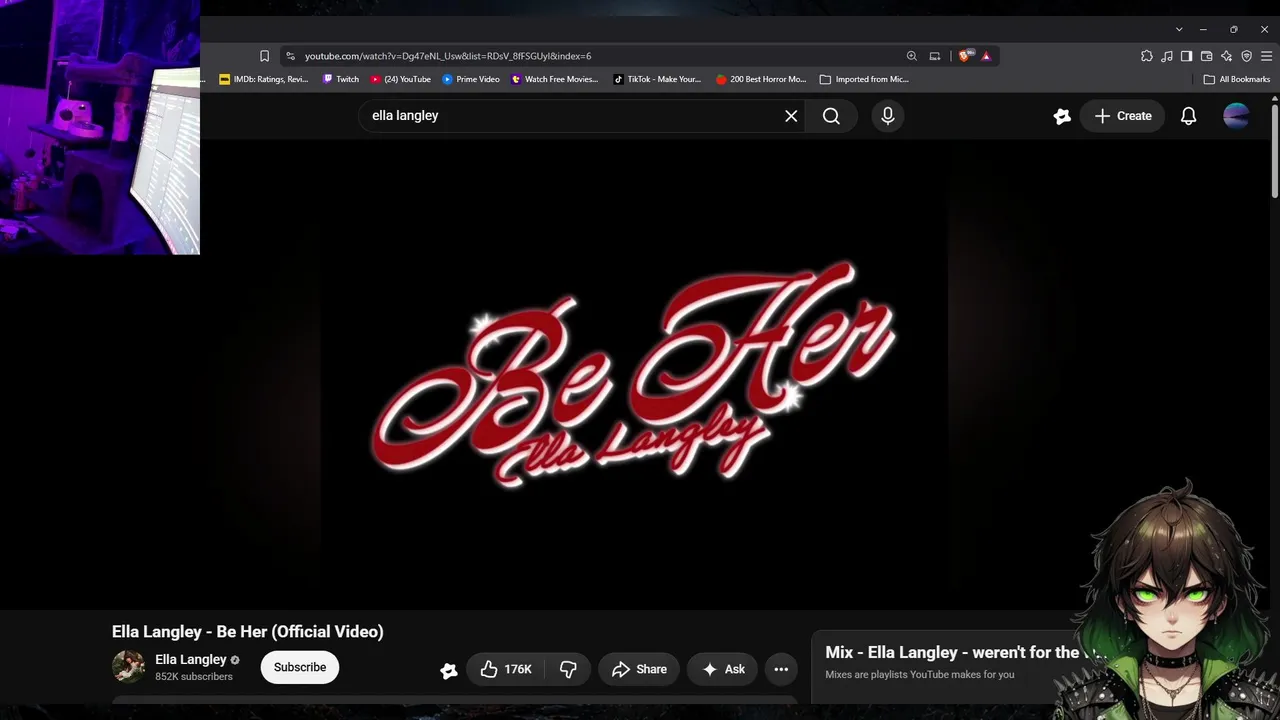Open Ella Langley channel avatar
The image size is (1280, 720).
[128, 666]
